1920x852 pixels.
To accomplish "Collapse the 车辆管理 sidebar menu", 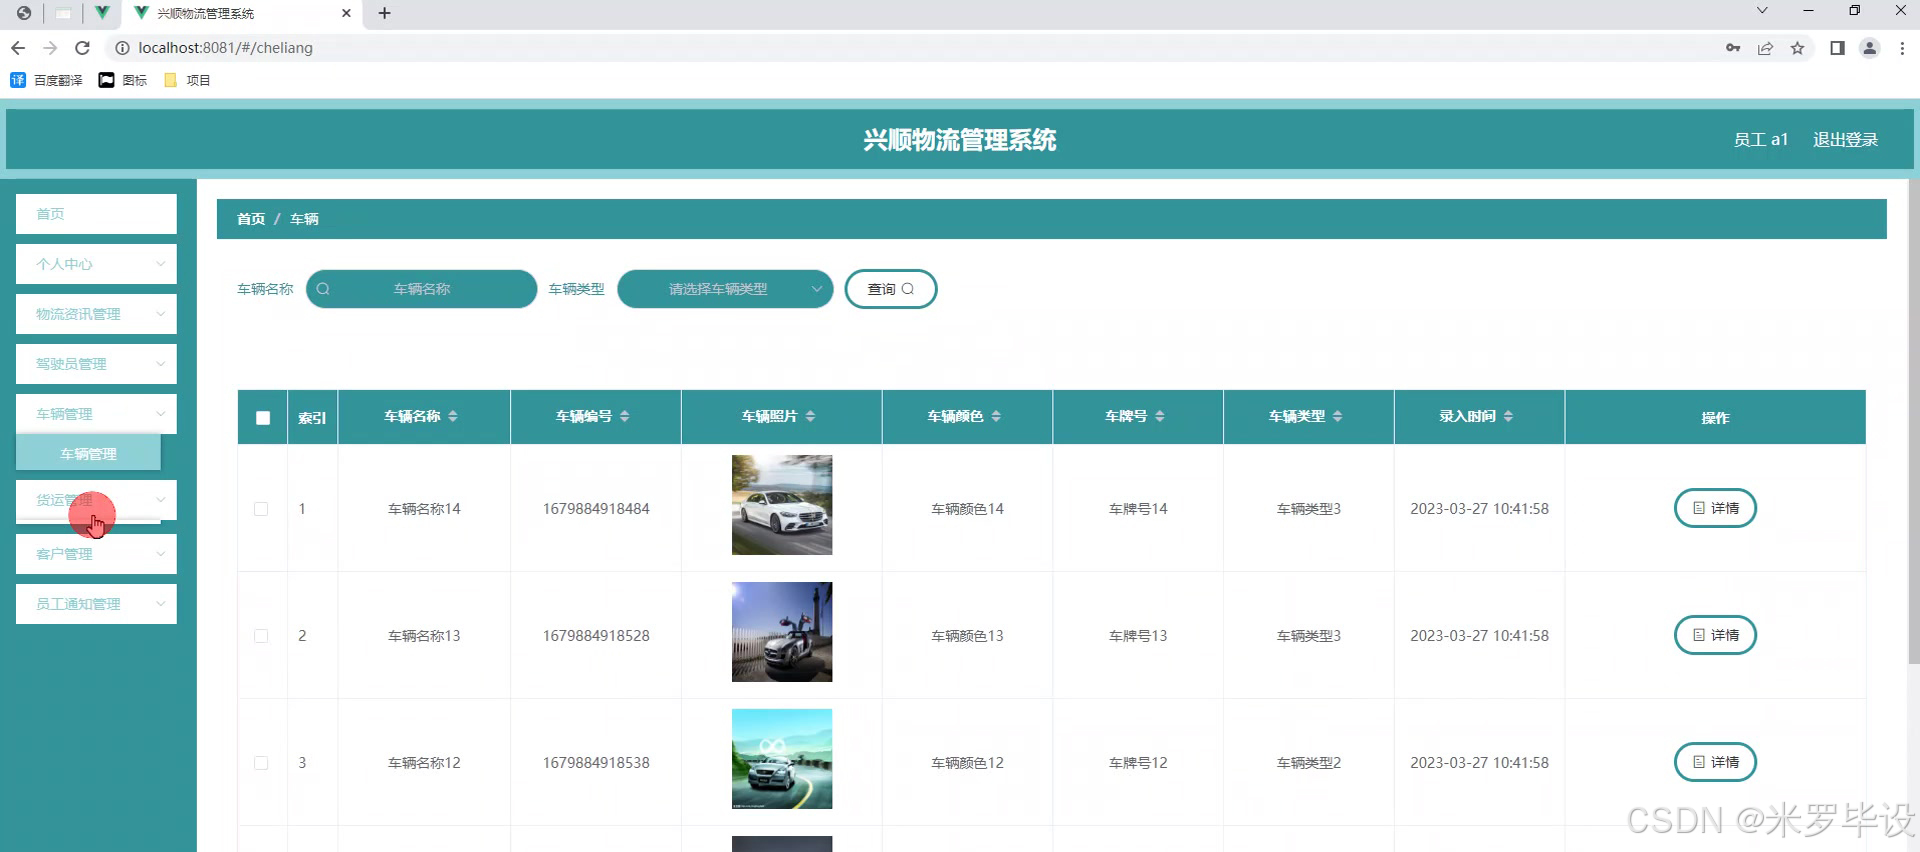I will click(96, 414).
